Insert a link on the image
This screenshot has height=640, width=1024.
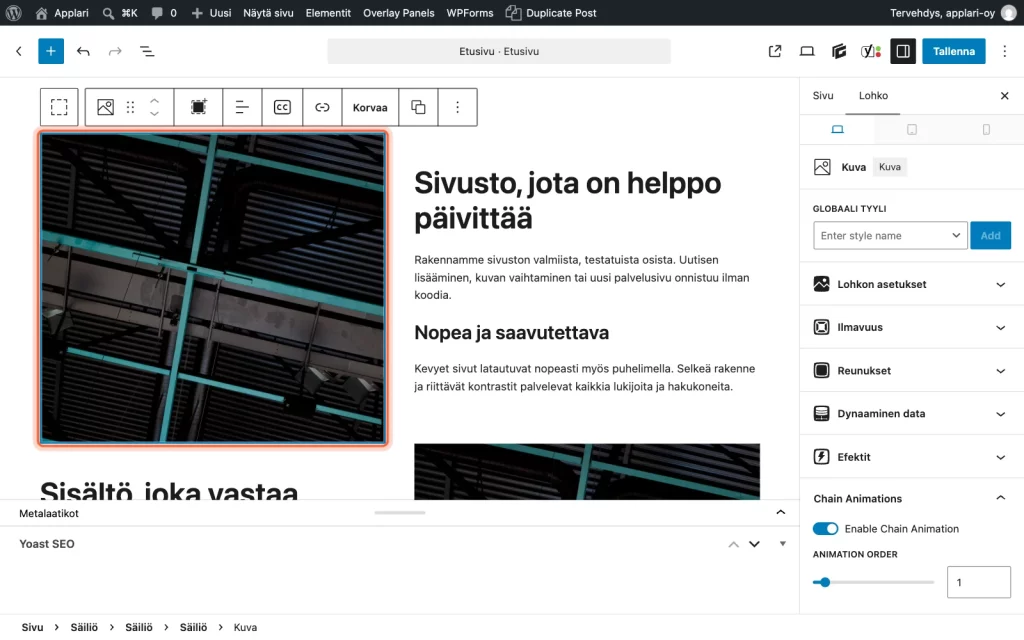(322, 107)
